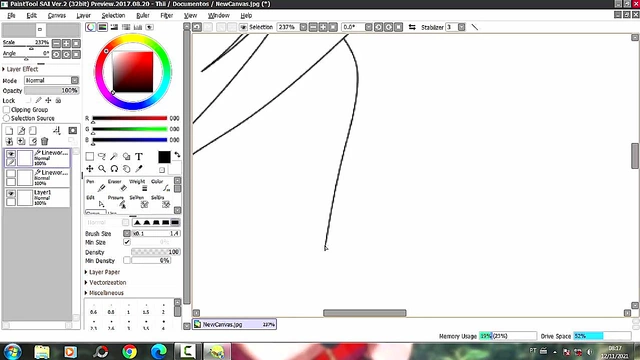Toggle the lock opacity pencil icon
640x360 pixels.
click(x=38, y=100)
